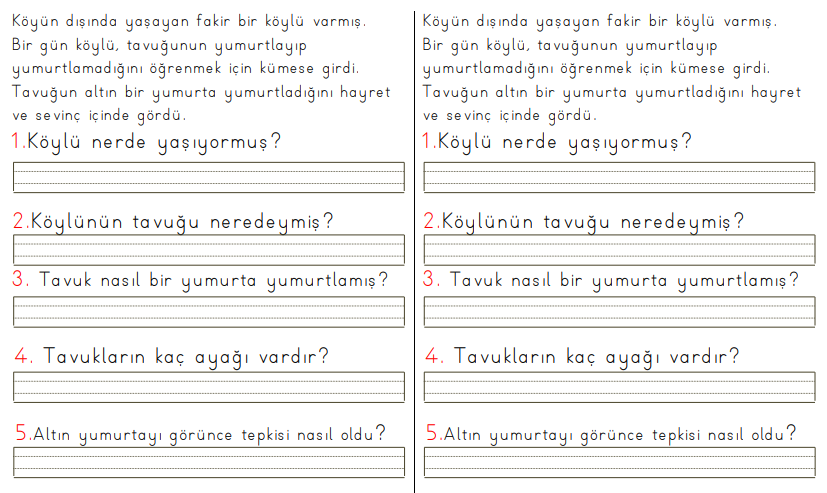This screenshot has height=493, width=827.
Task: Click the answer area for right question 4
Action: point(618,387)
